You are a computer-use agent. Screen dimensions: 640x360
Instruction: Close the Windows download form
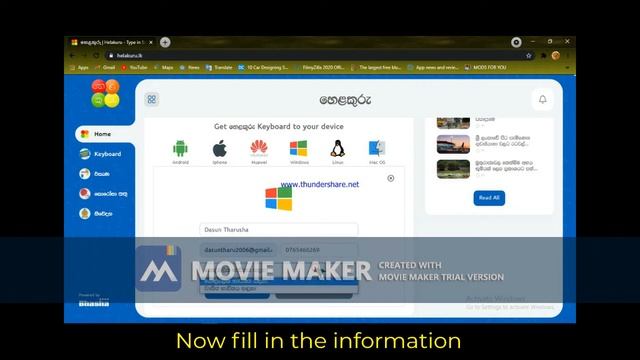pyautogui.click(x=391, y=178)
